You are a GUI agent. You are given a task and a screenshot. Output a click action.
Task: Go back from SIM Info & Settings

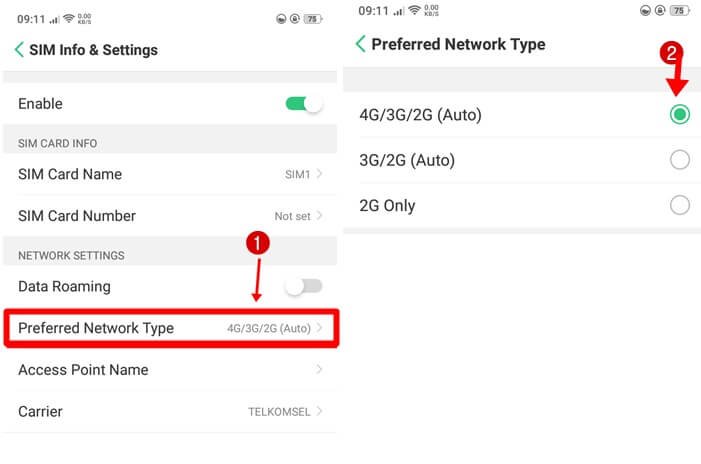19,50
